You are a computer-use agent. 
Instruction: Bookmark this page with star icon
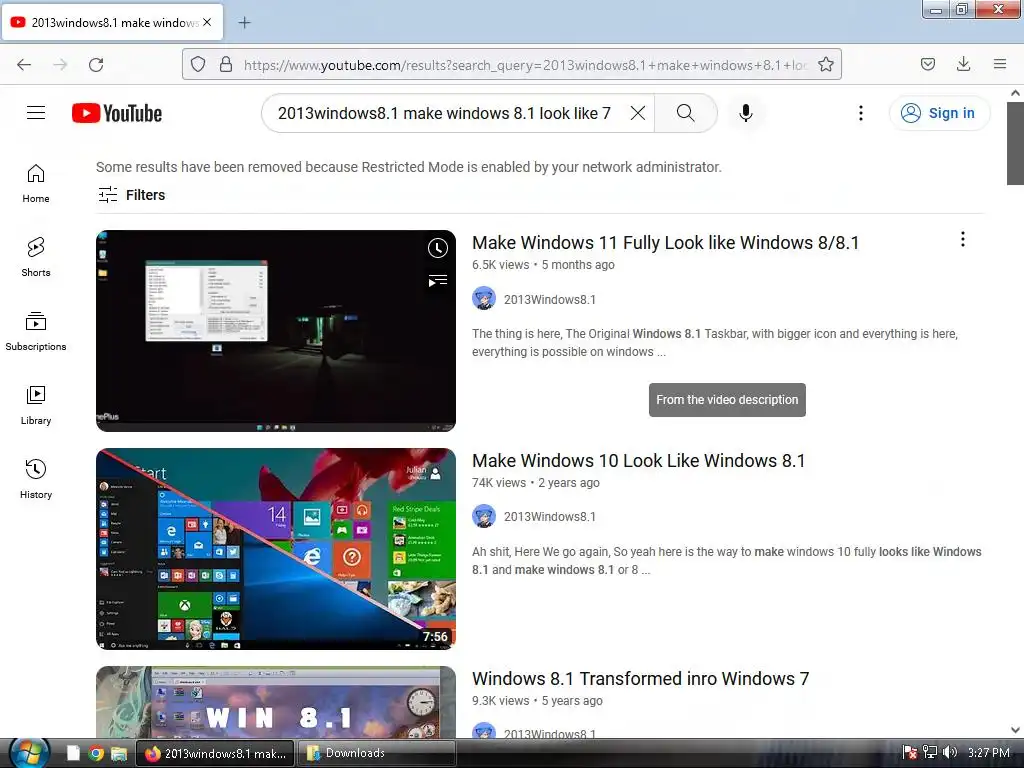click(x=825, y=65)
